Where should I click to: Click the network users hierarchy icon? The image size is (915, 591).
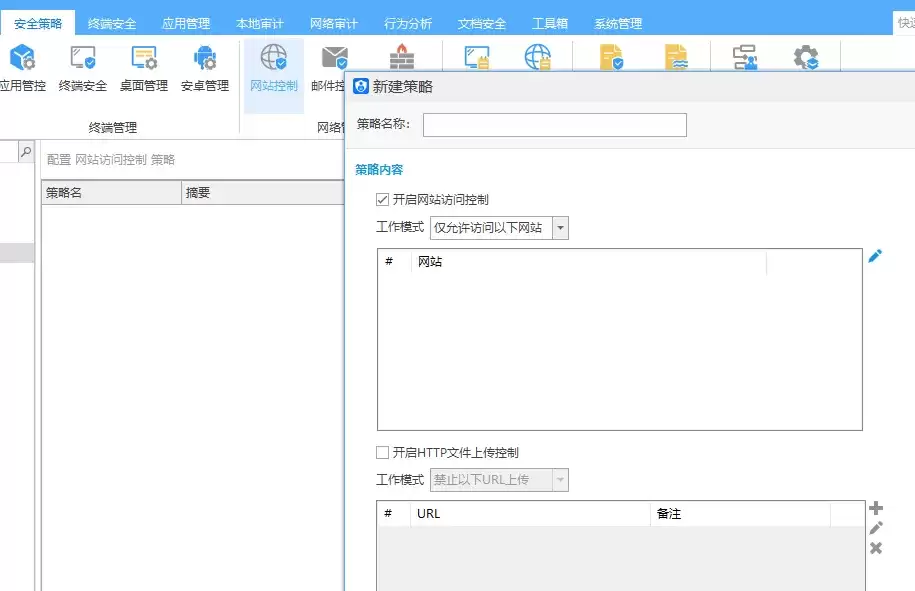coord(745,57)
